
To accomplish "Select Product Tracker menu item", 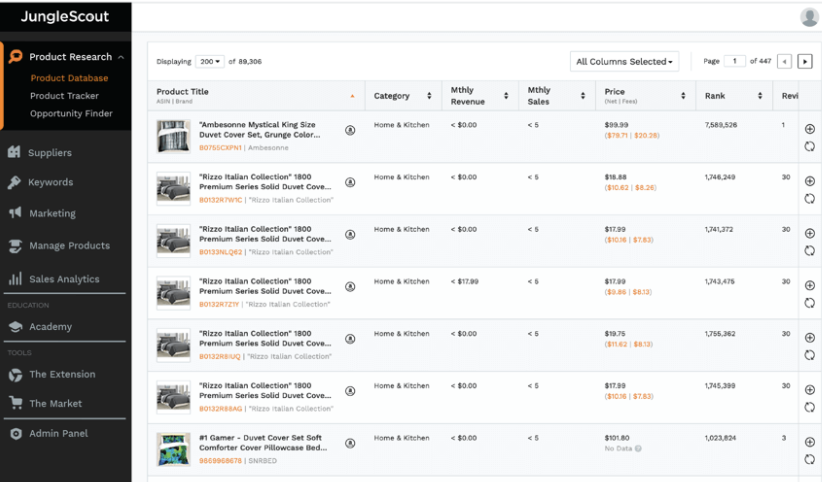I will [x=64, y=95].
